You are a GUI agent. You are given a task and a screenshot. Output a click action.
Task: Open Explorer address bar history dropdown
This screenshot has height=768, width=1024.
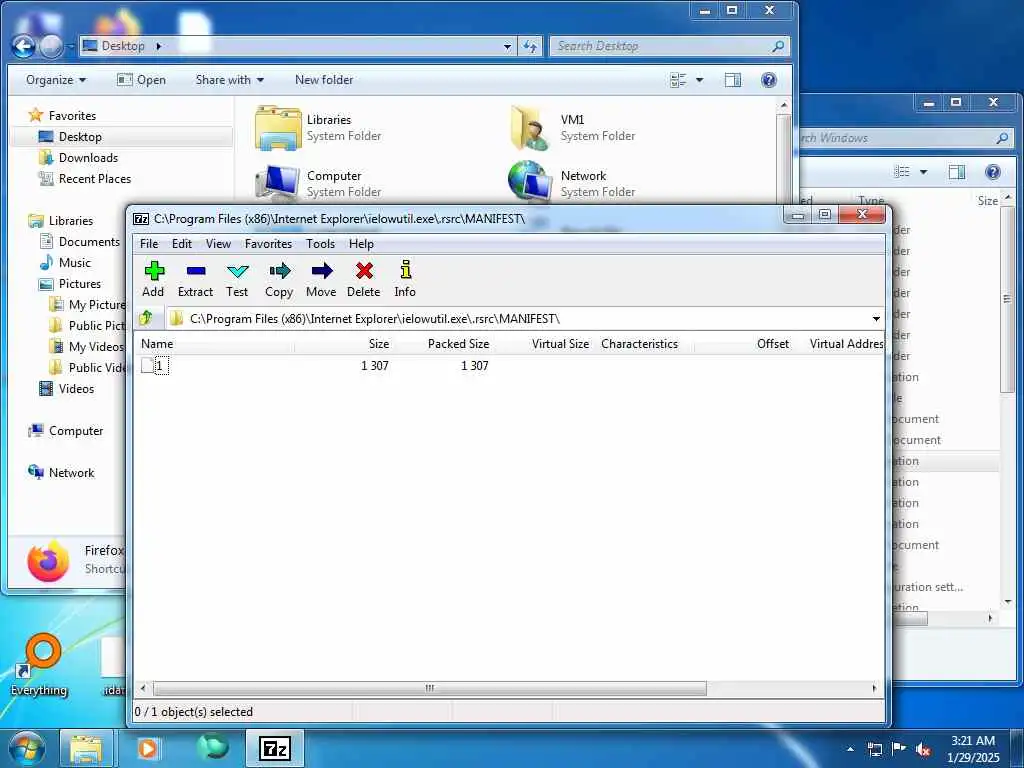(507, 46)
